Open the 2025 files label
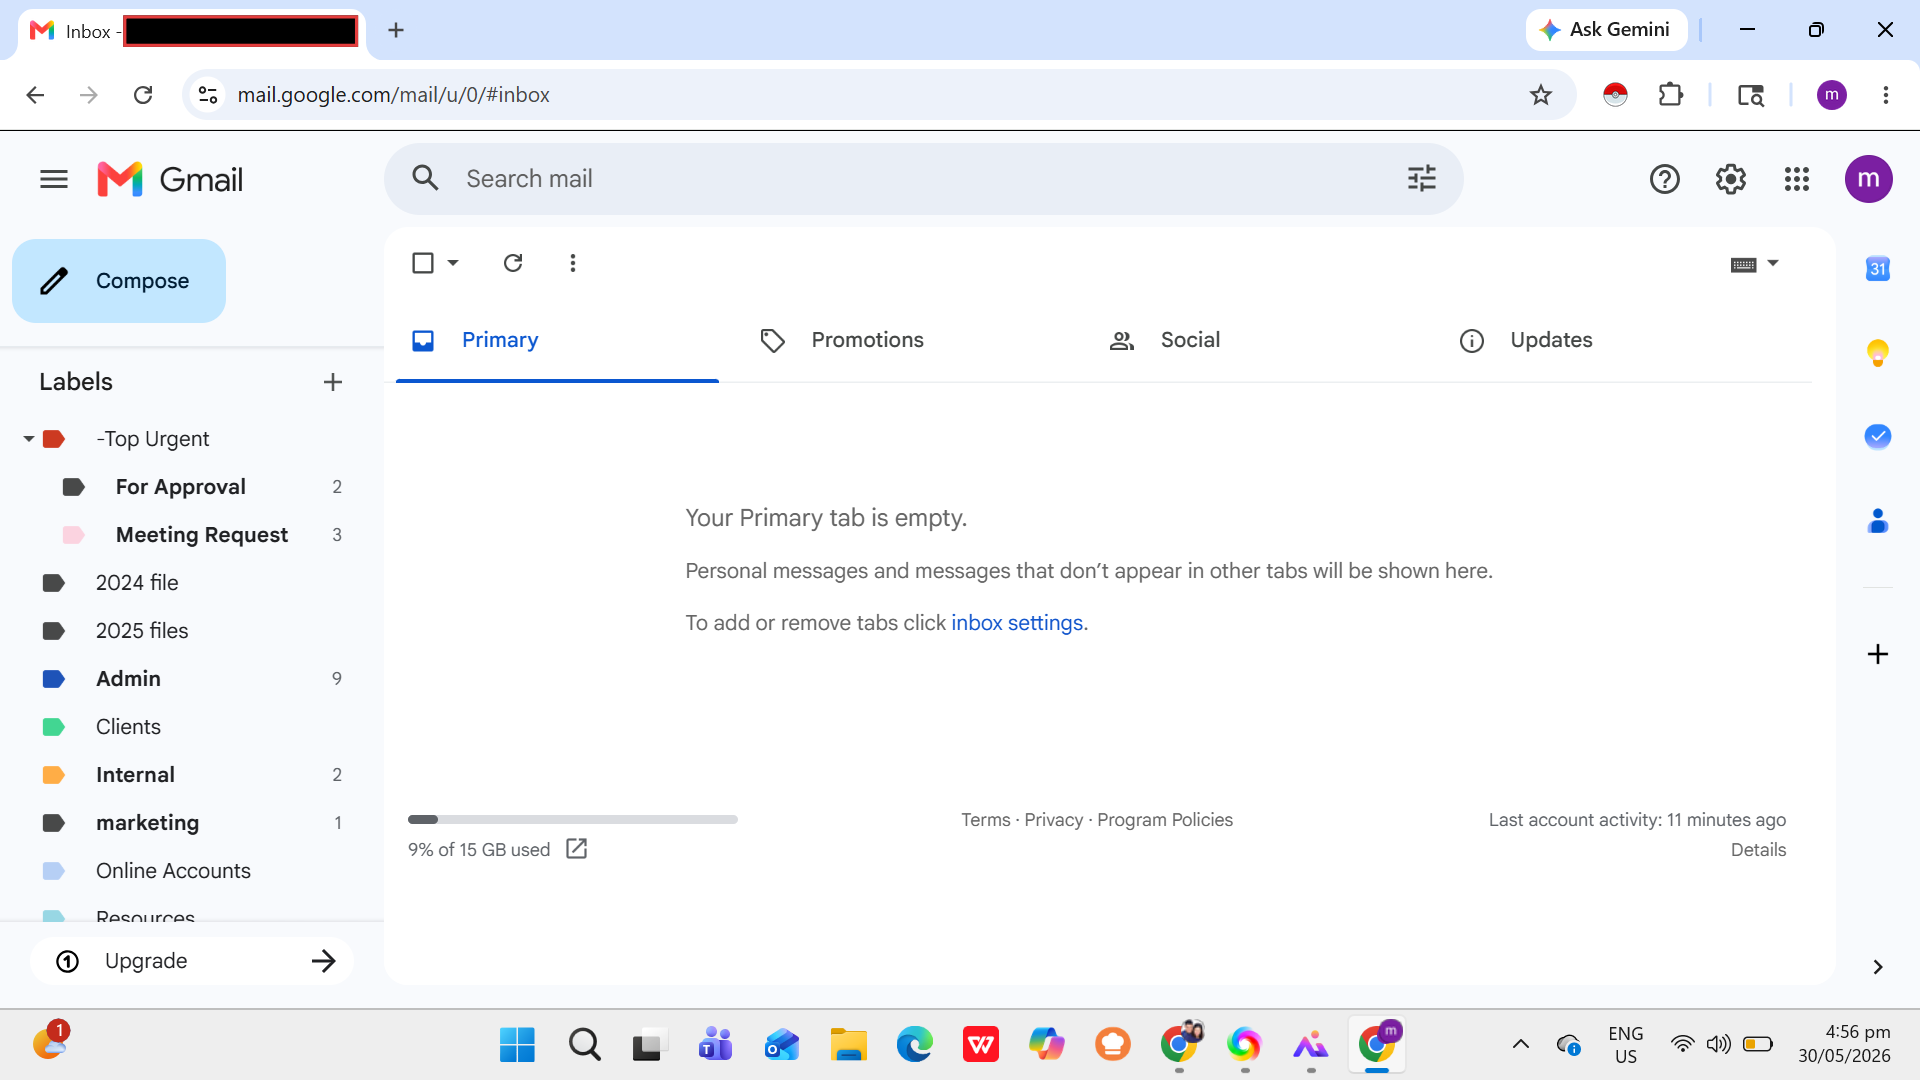This screenshot has height=1080, width=1920. click(x=142, y=631)
